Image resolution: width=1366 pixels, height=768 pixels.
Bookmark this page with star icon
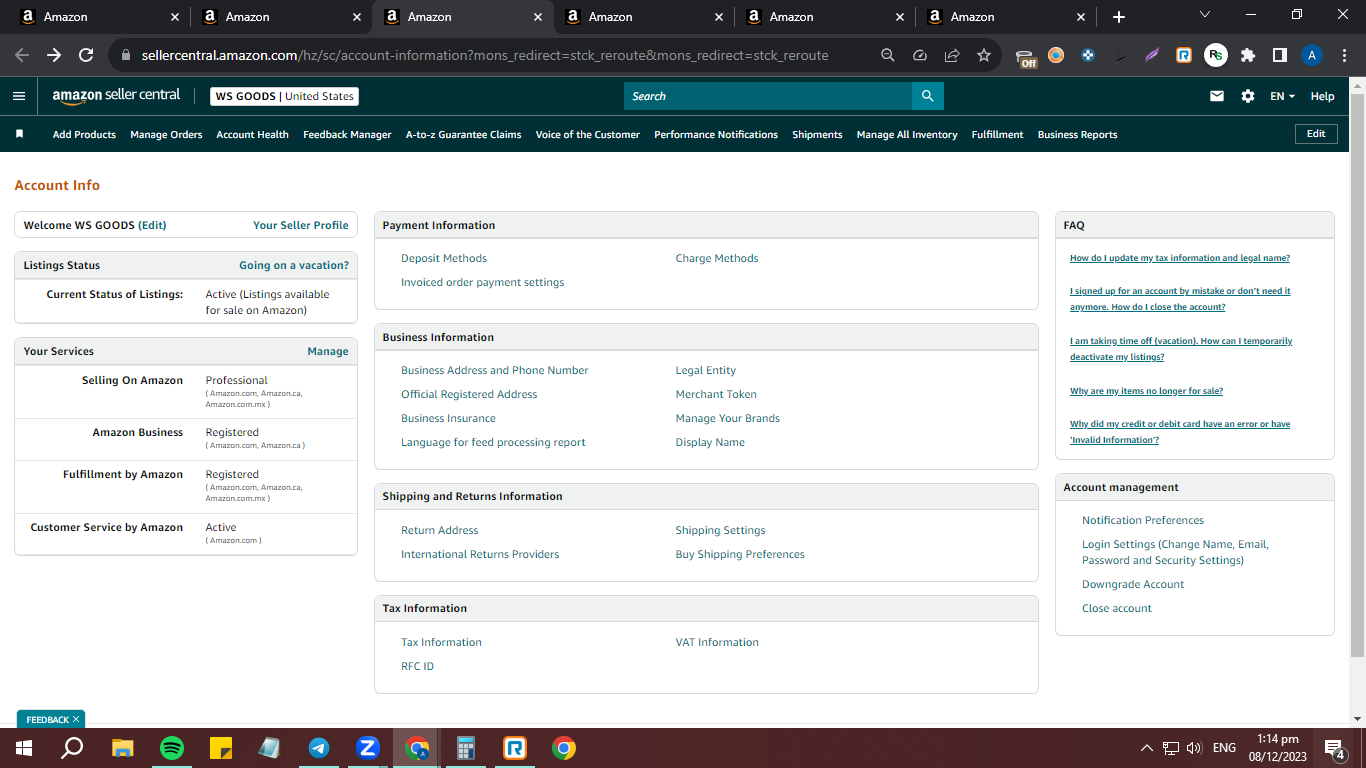click(x=984, y=55)
